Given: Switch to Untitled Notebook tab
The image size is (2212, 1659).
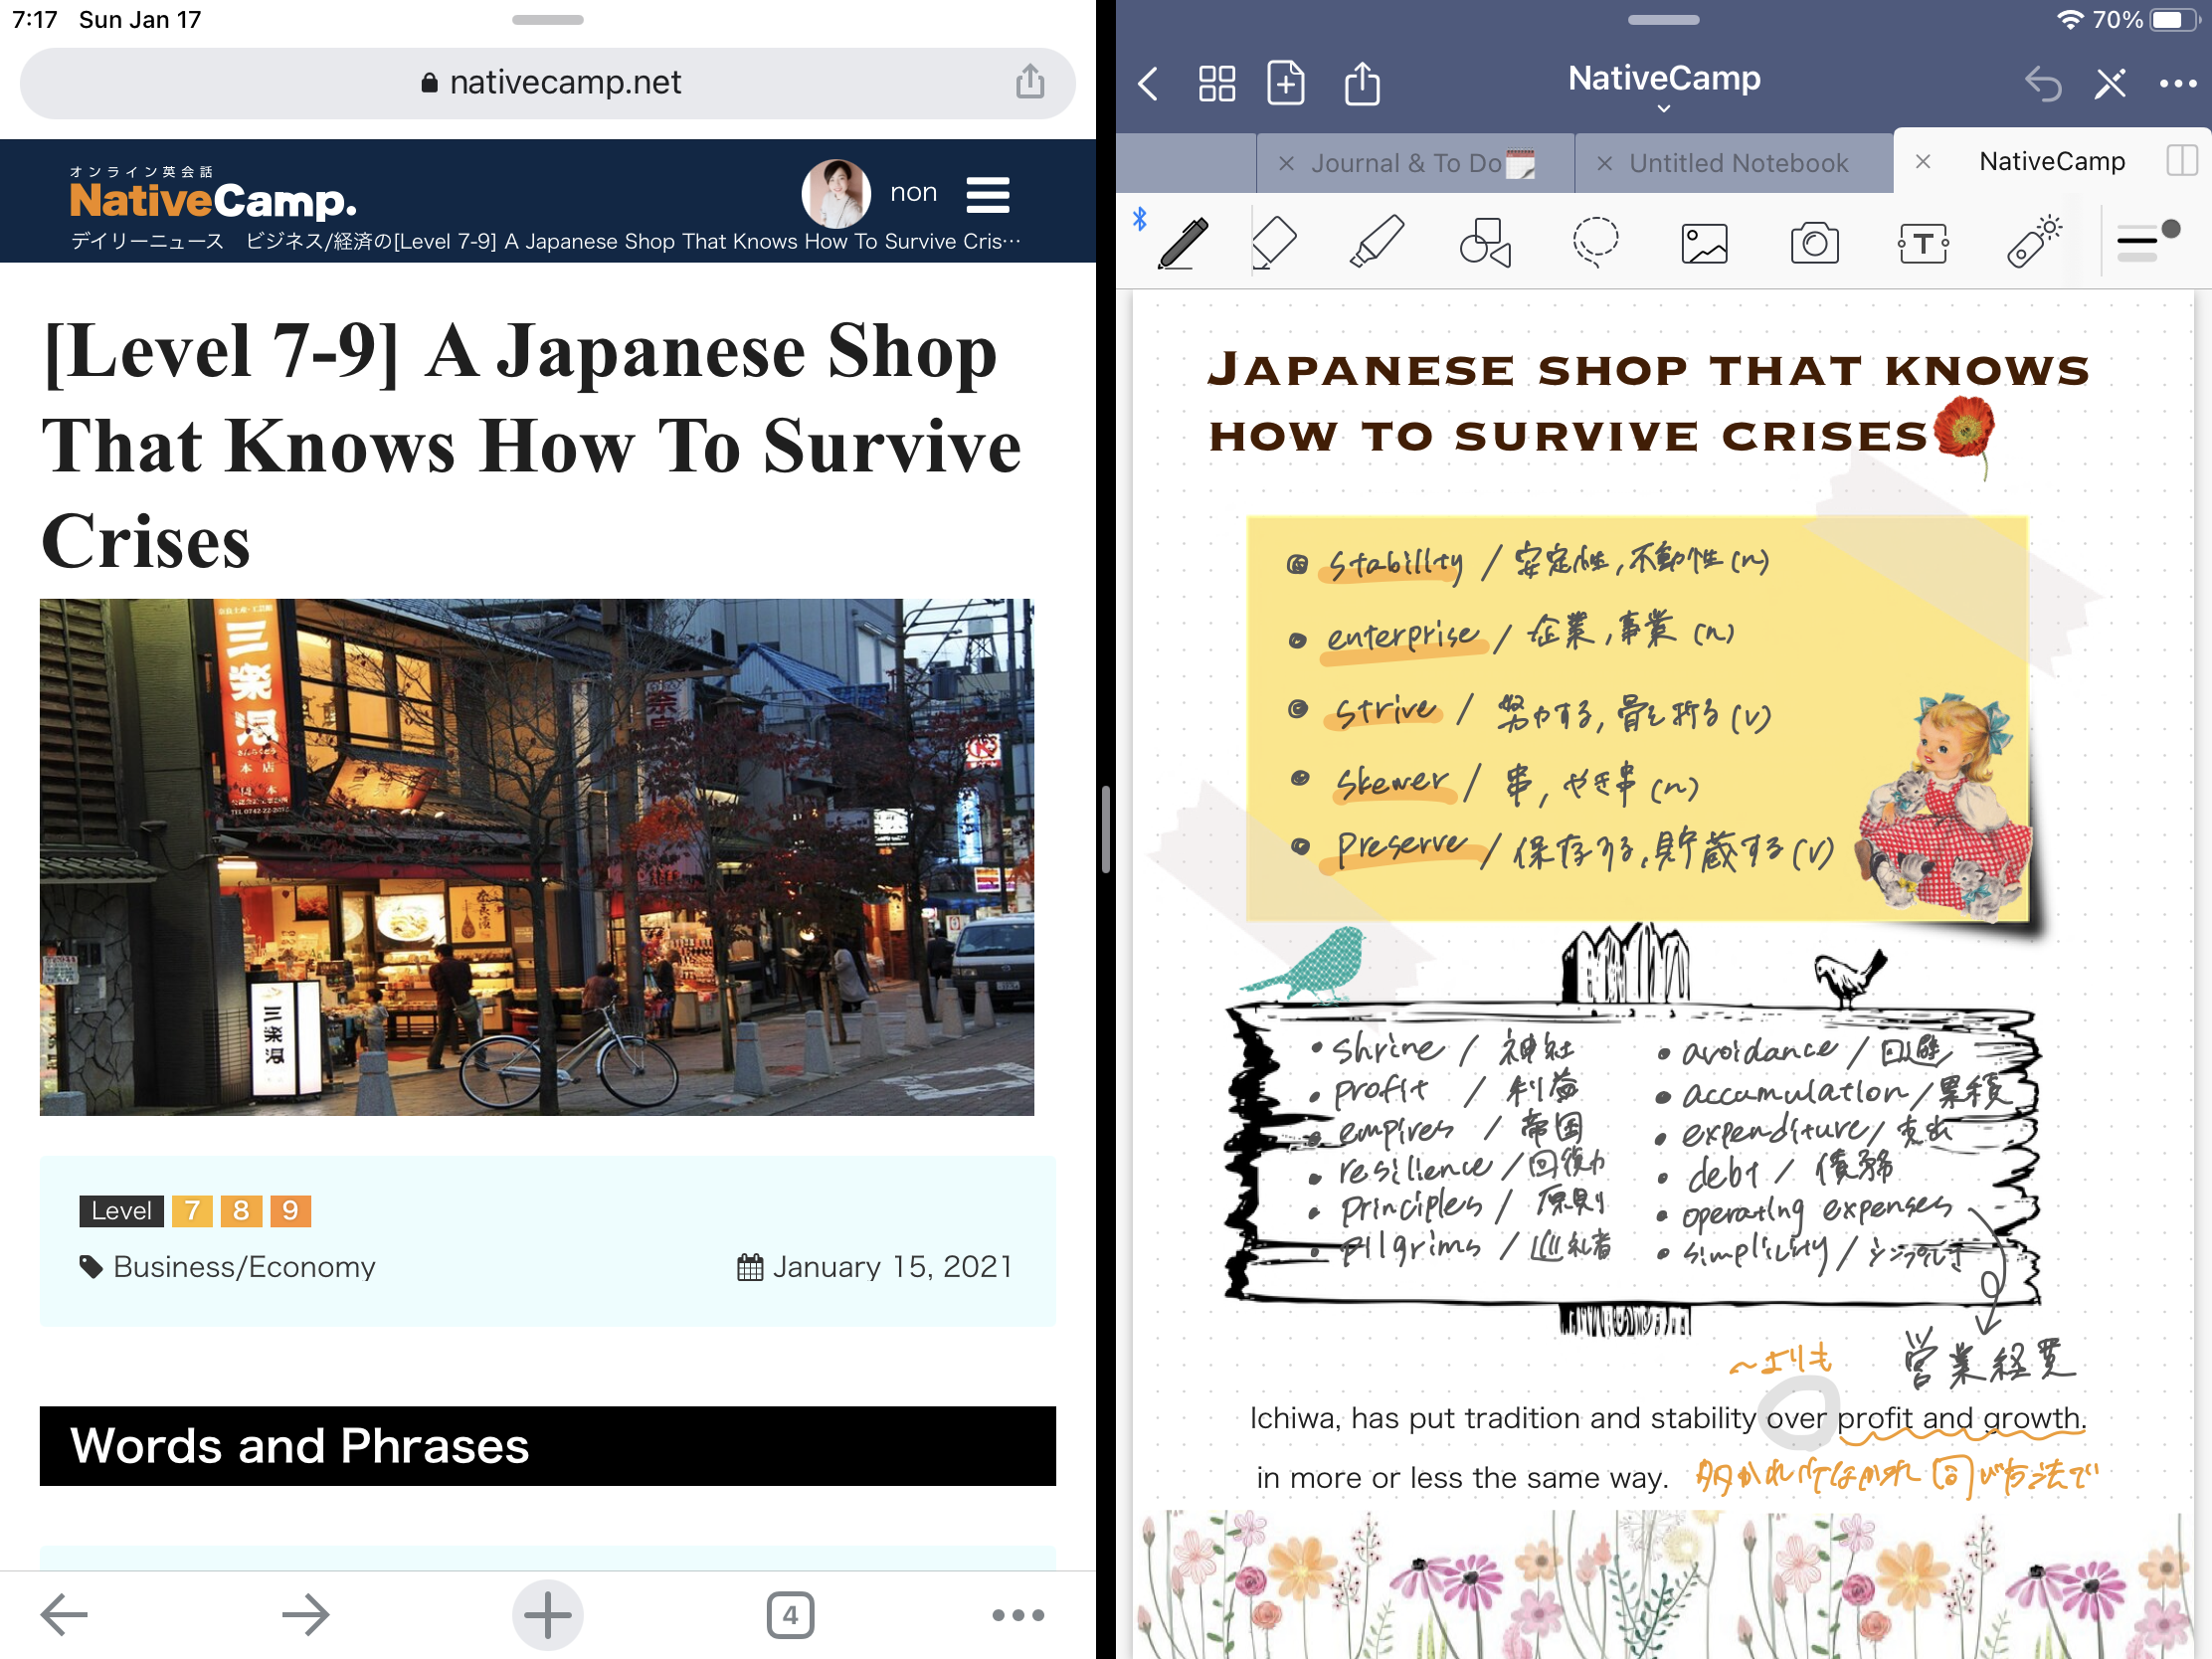Looking at the screenshot, I should coord(1738,163).
